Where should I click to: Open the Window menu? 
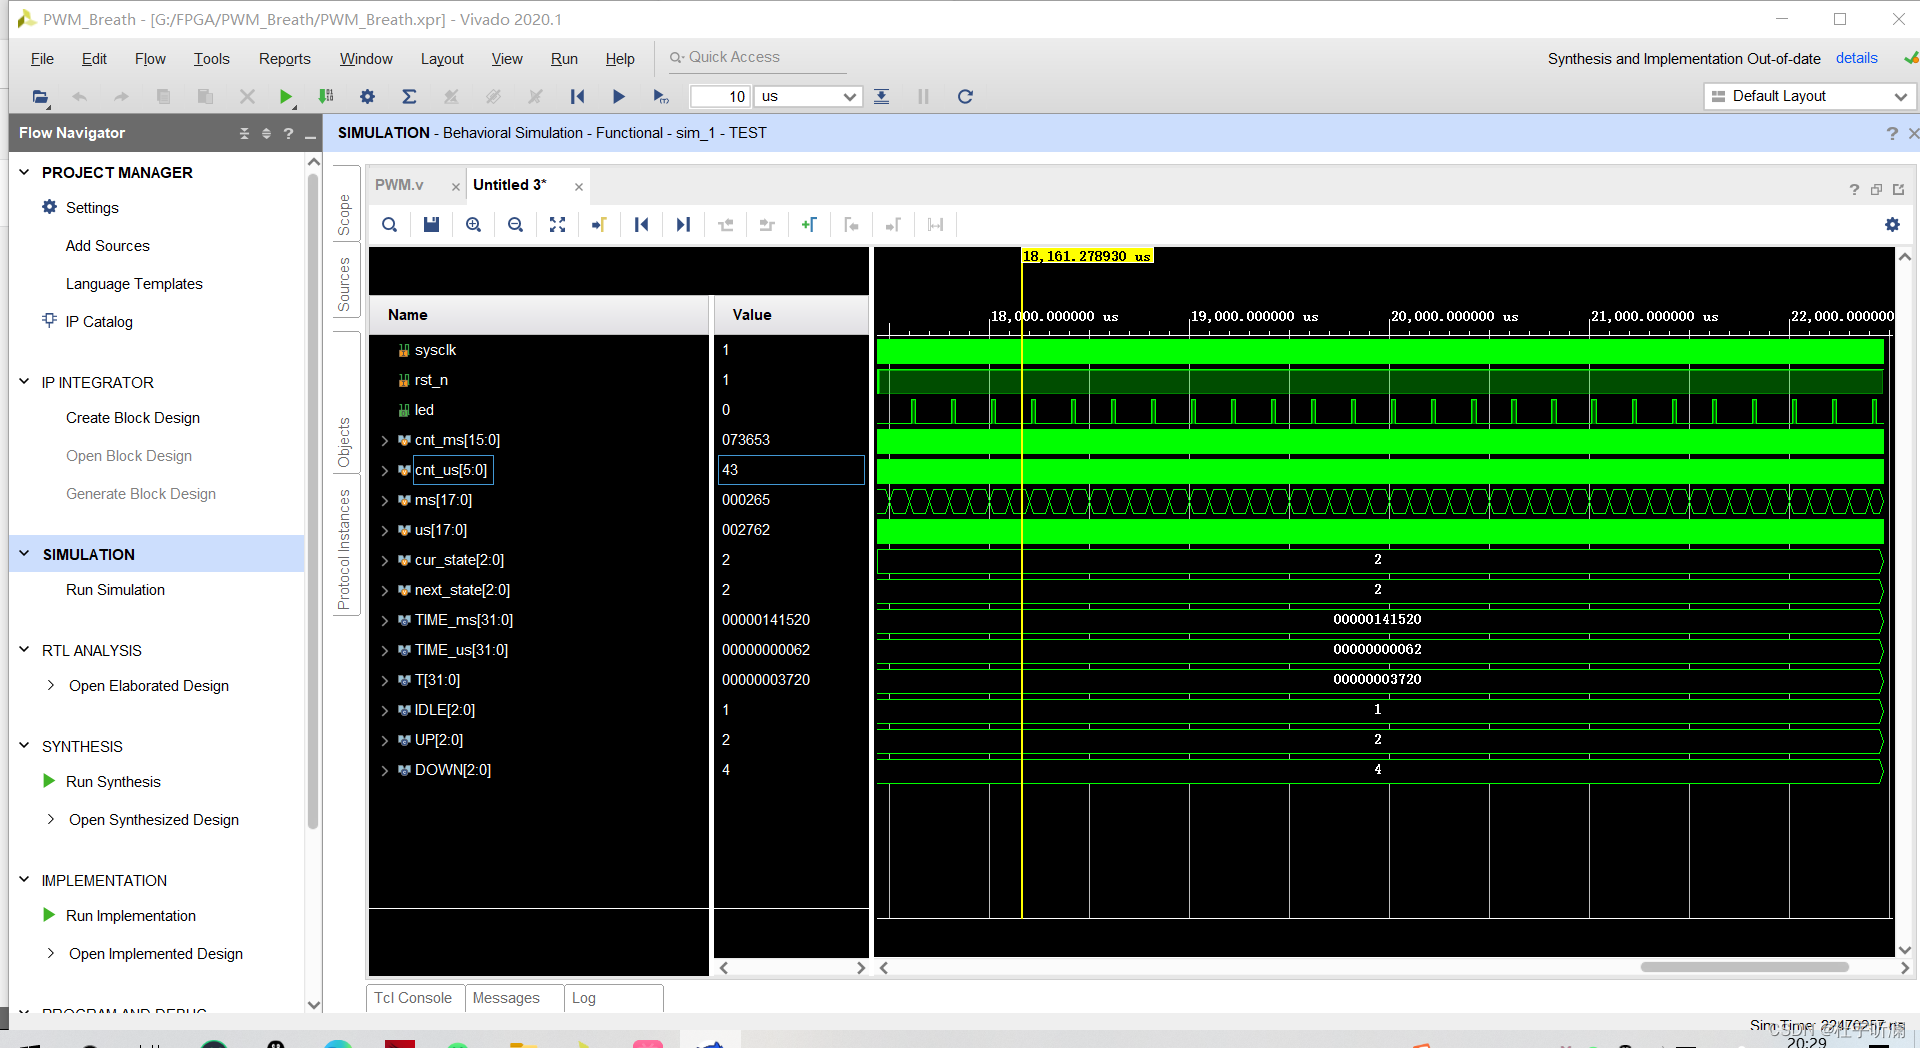click(x=366, y=59)
